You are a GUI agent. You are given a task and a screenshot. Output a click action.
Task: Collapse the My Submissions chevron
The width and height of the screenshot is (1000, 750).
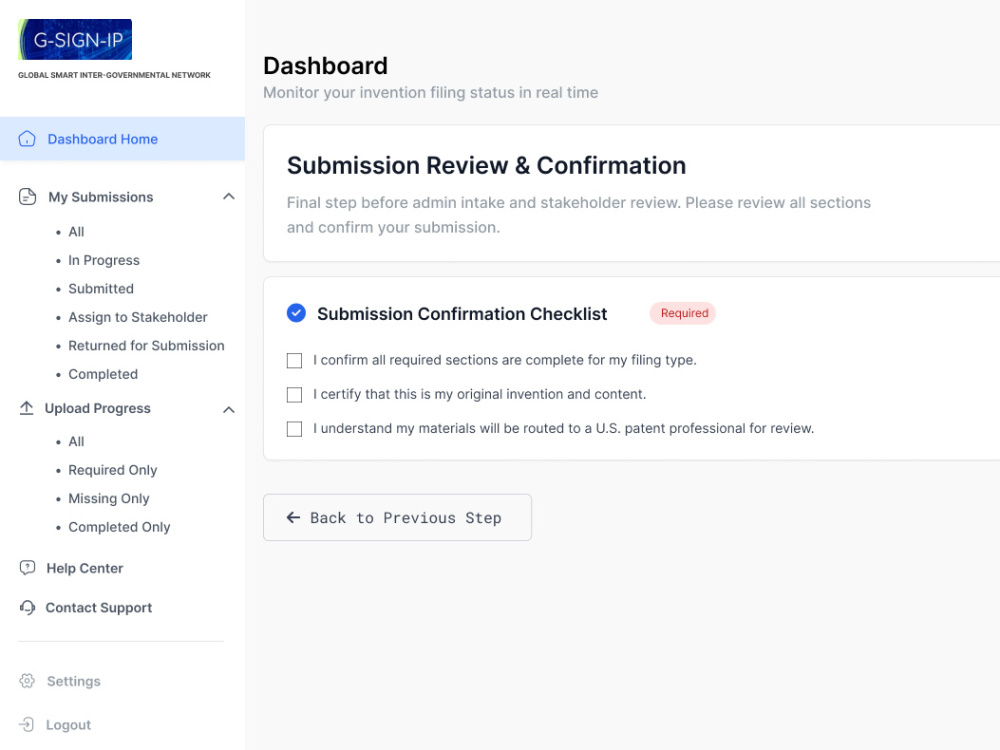click(x=229, y=196)
